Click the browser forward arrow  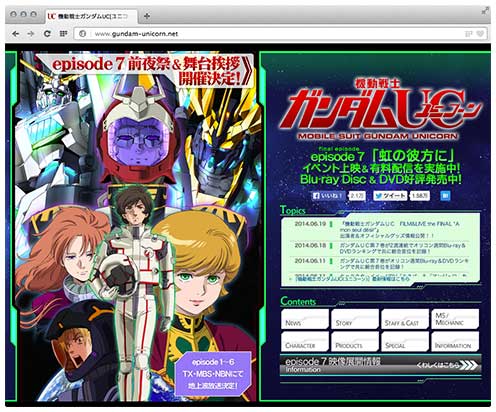tap(31, 34)
